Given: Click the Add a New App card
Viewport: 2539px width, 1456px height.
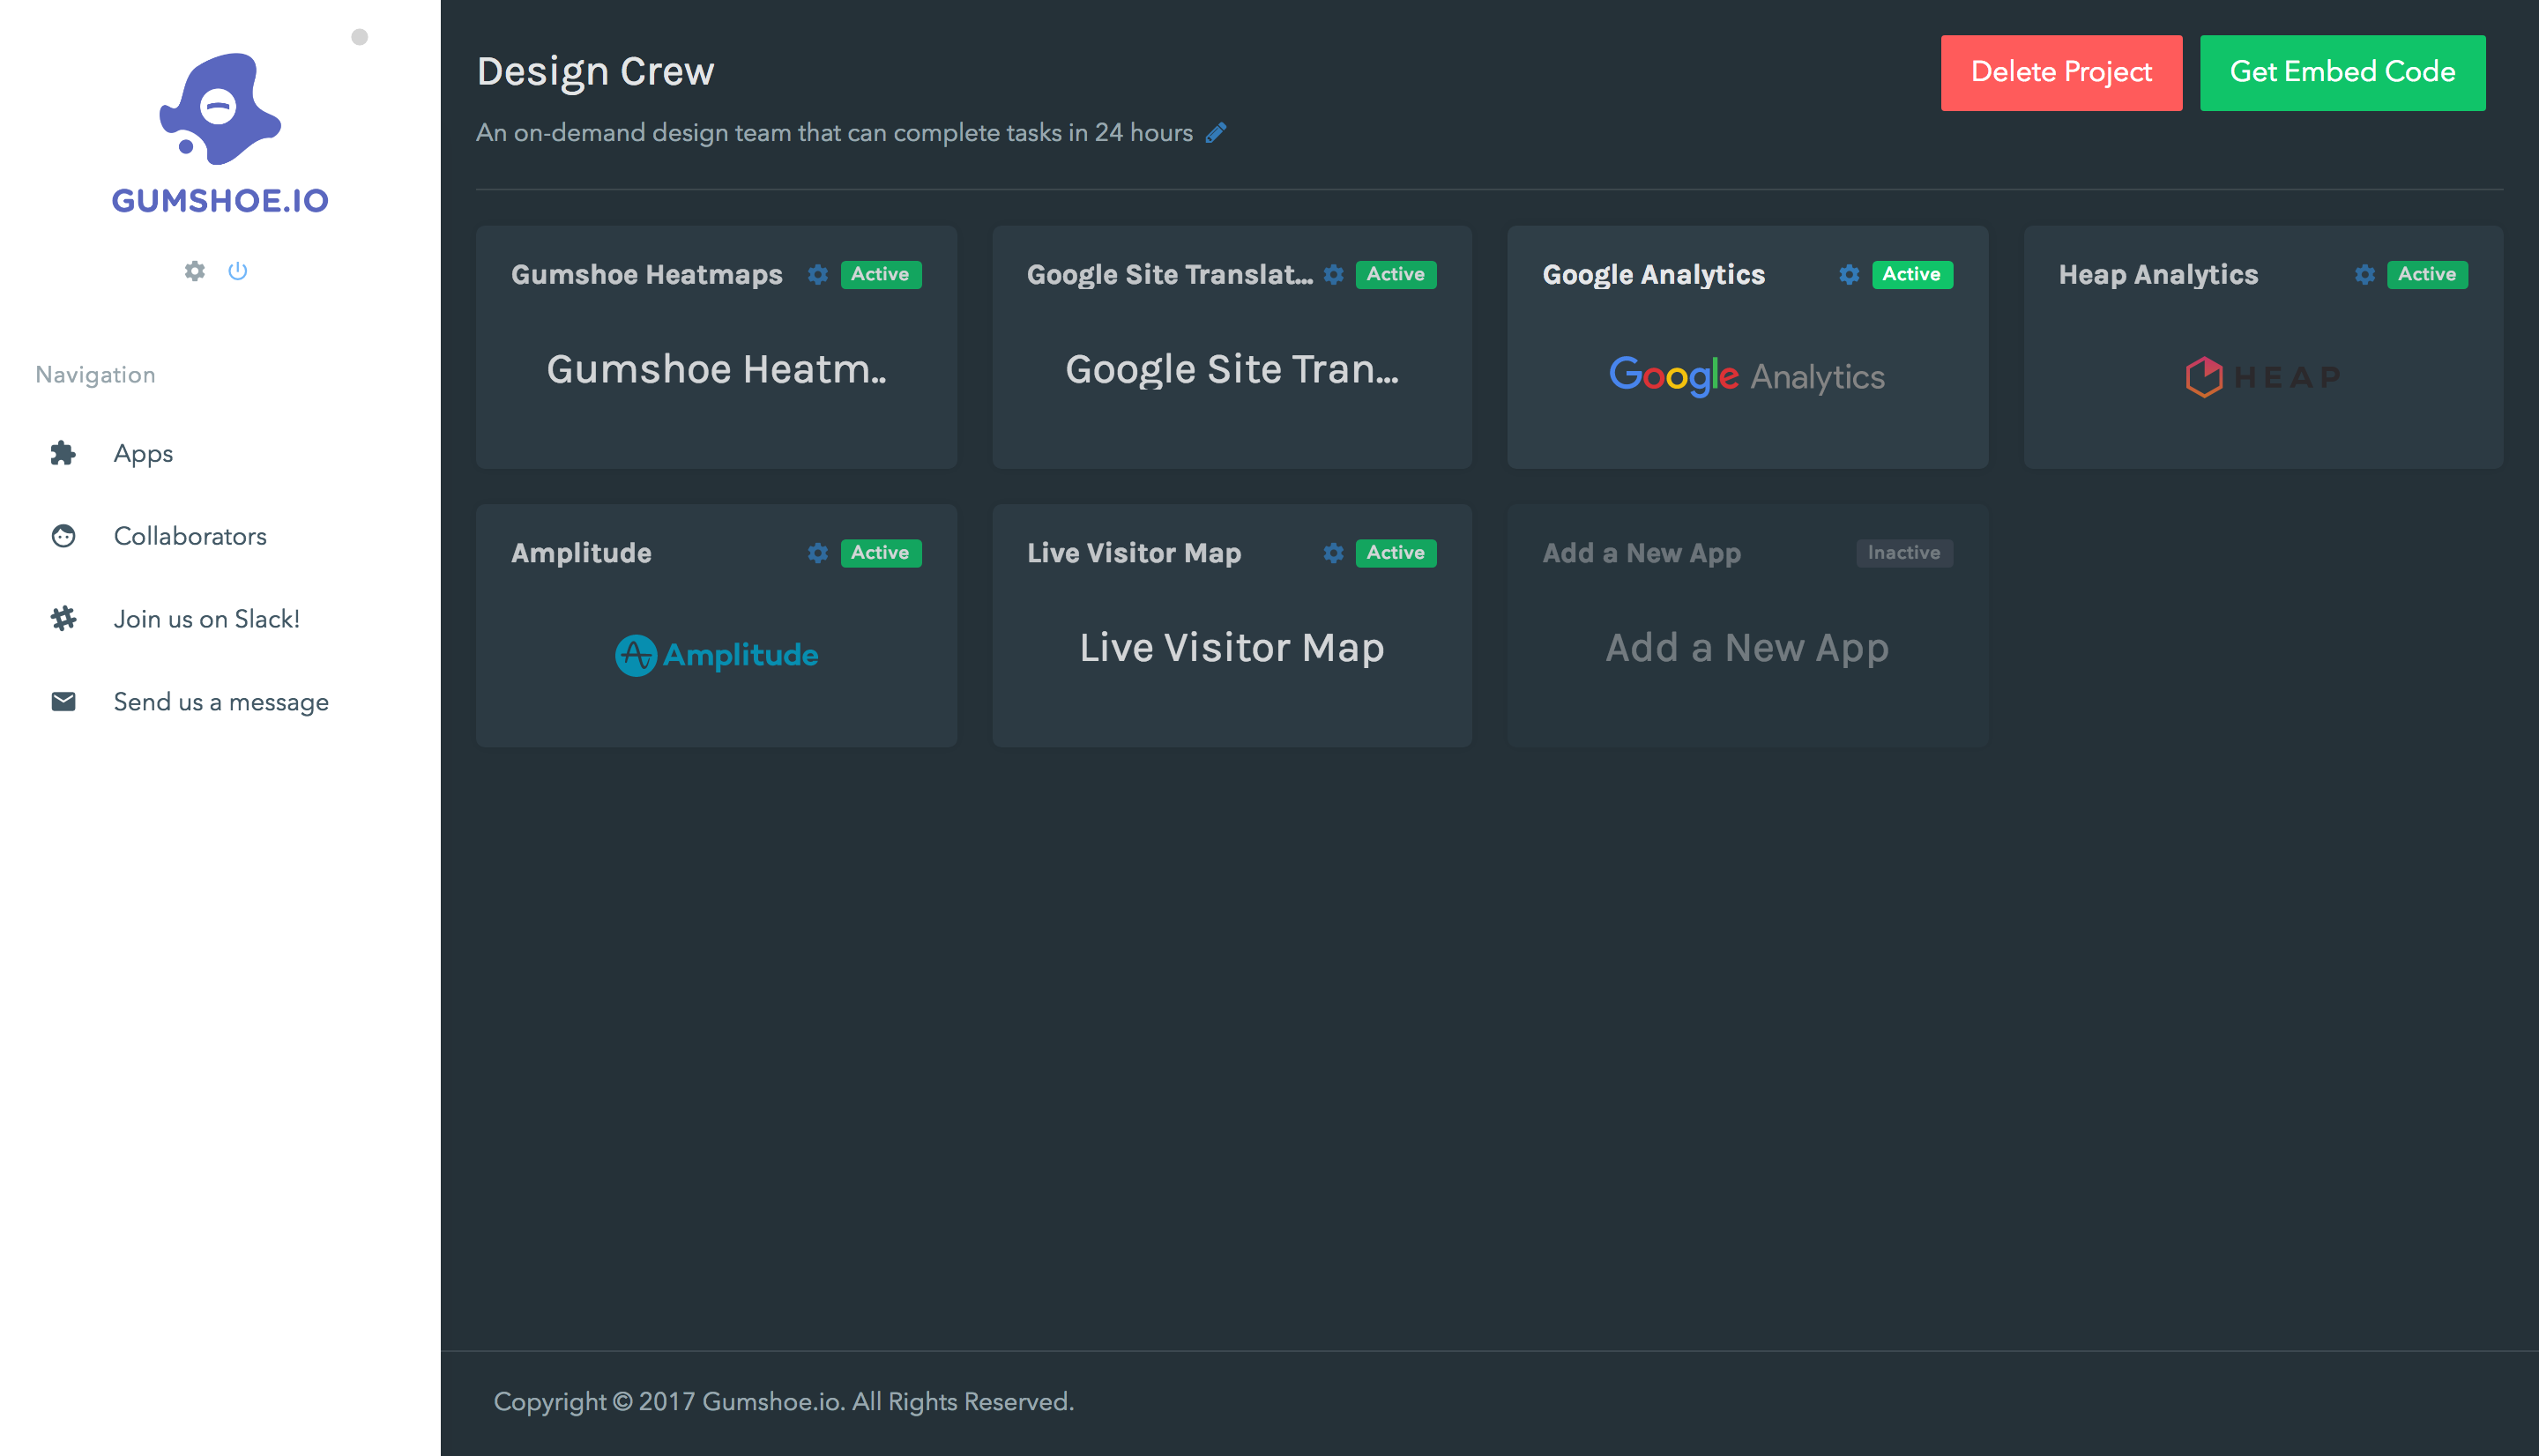Looking at the screenshot, I should (1746, 648).
